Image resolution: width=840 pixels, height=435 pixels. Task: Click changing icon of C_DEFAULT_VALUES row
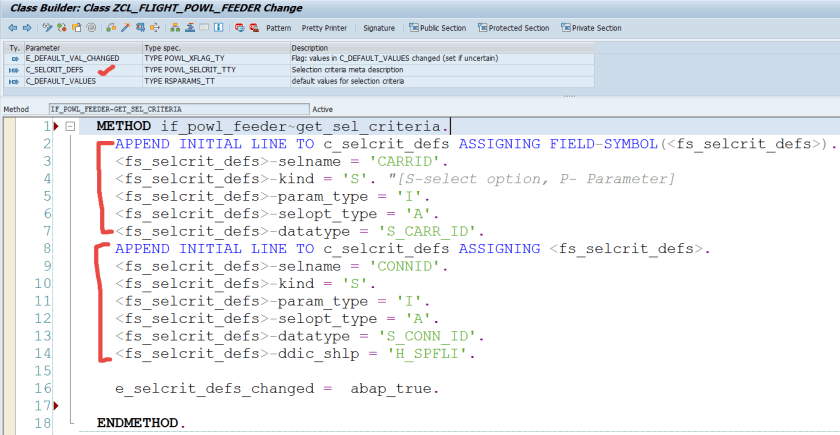pos(14,81)
